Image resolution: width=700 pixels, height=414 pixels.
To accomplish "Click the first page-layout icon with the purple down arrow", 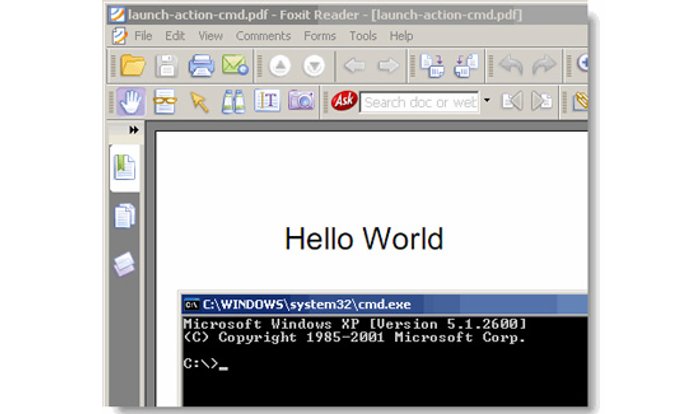I will point(432,66).
